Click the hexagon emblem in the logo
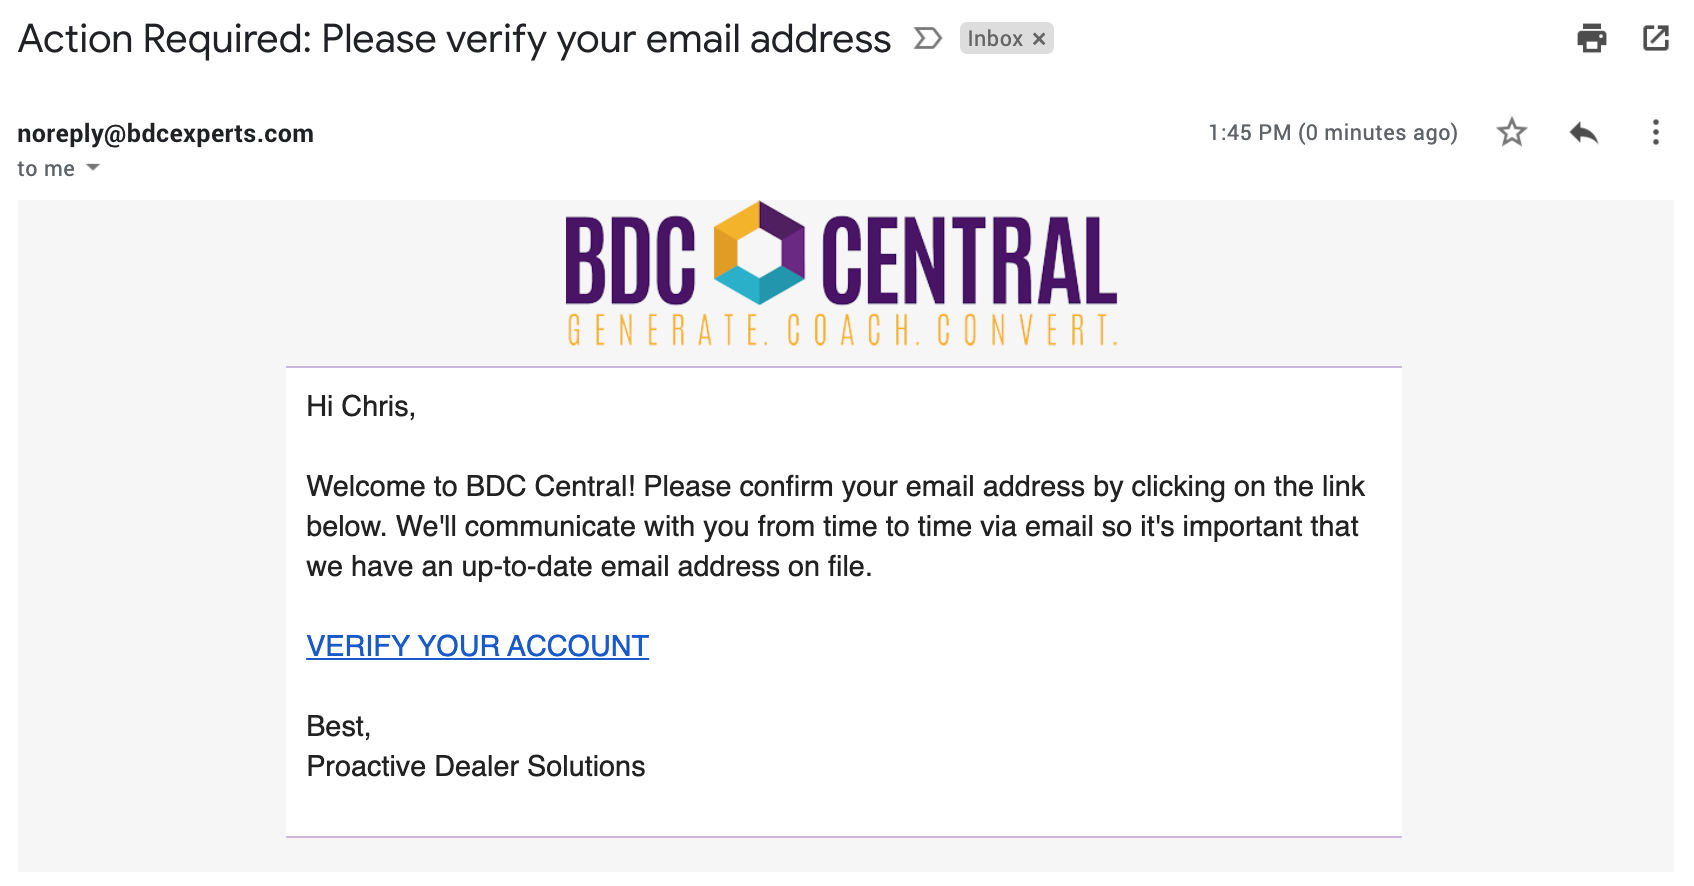 point(759,252)
